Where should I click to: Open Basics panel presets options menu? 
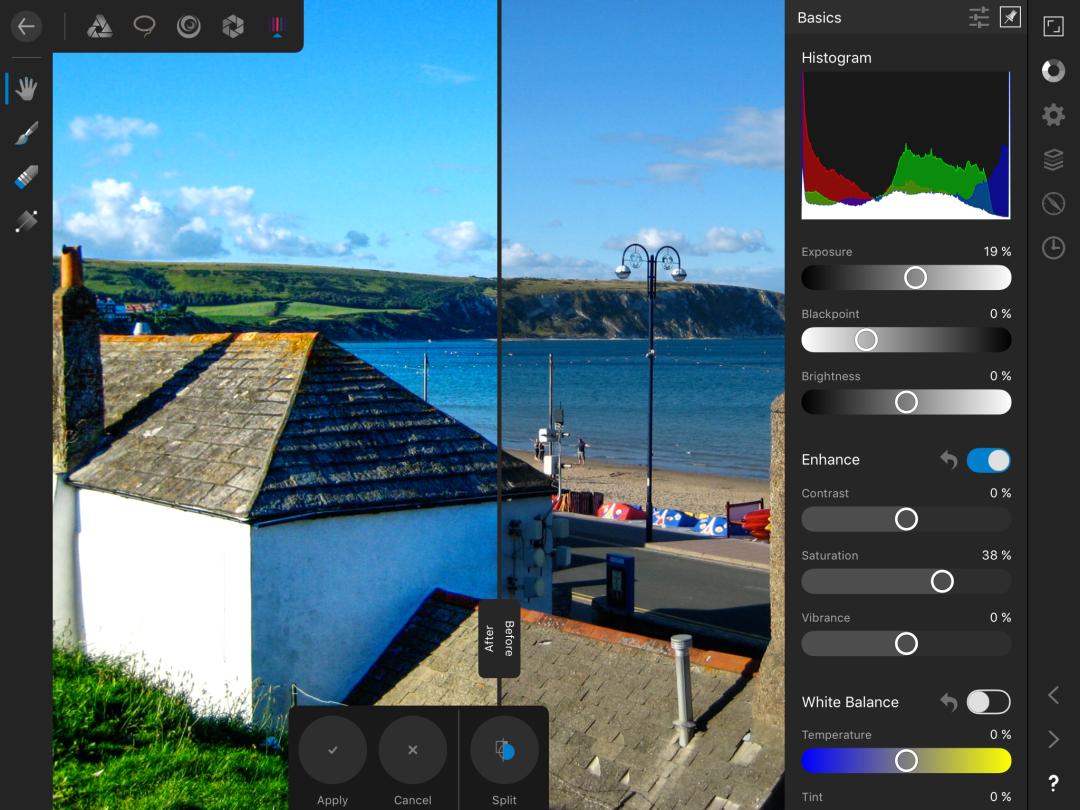(979, 17)
